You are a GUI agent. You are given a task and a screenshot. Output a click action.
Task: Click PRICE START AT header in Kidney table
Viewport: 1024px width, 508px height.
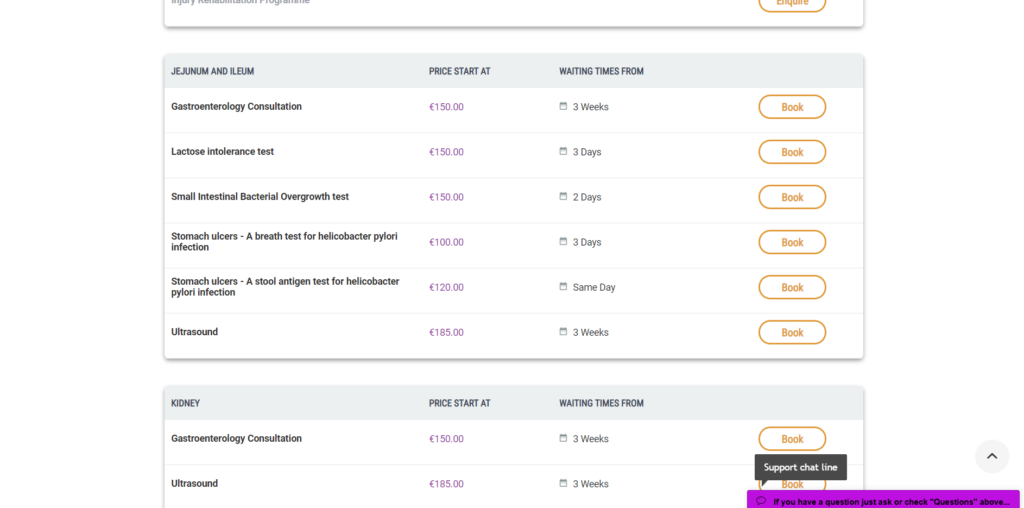(460, 404)
